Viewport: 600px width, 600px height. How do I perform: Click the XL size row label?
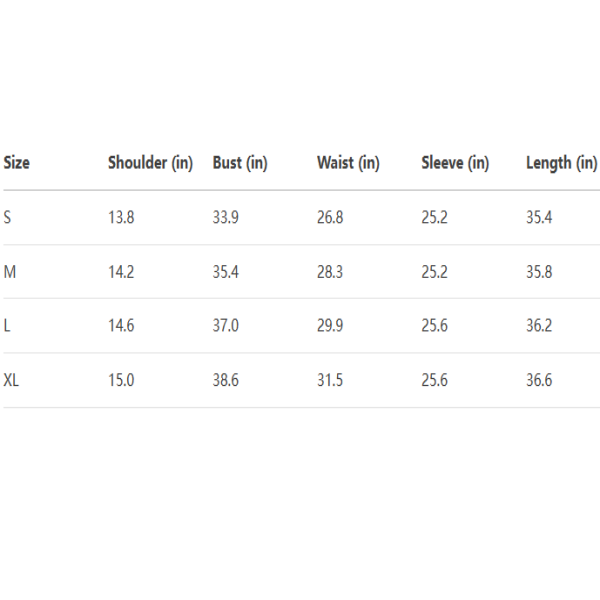[12, 380]
